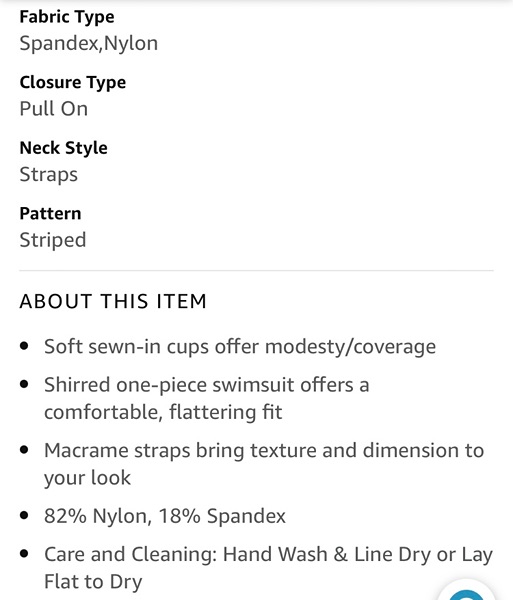Screen dimensions: 513x600
Task: Tap the blue Alexa floating button
Action: (467, 591)
